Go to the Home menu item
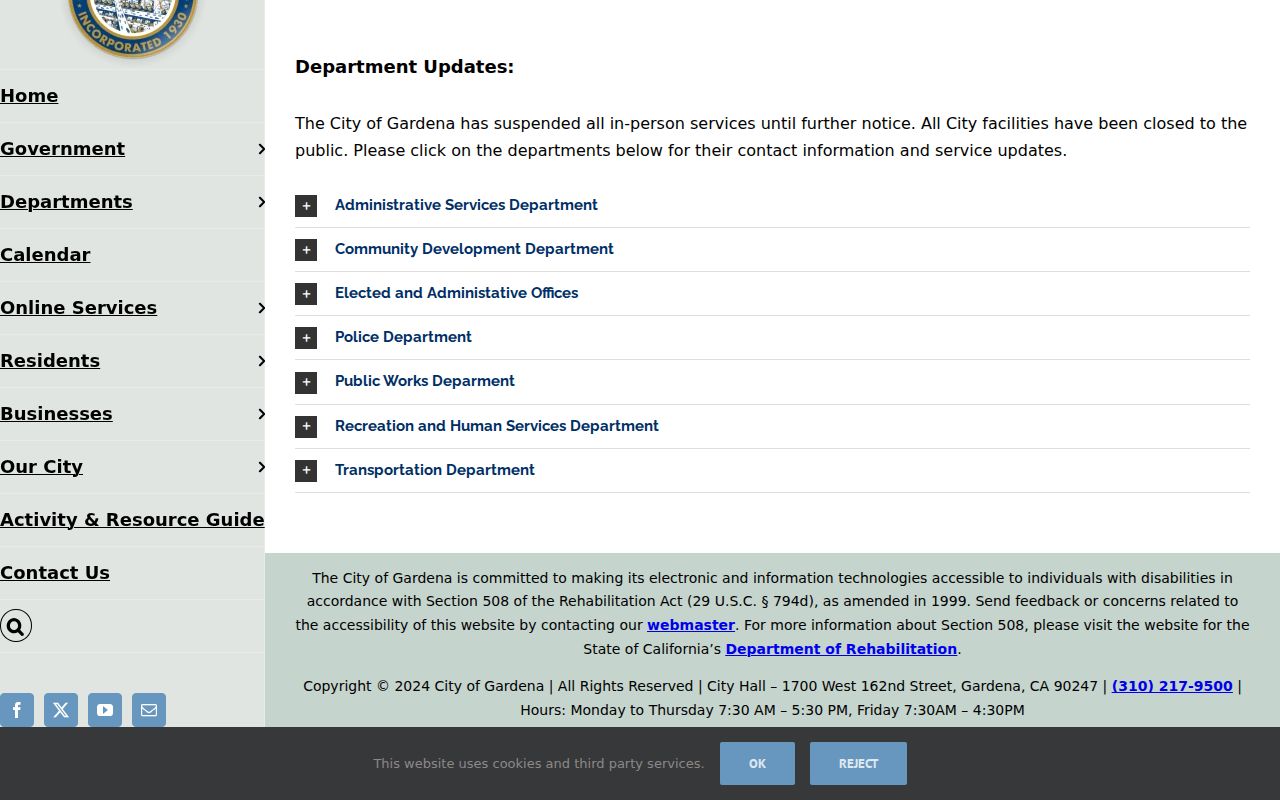1280x800 pixels. [29, 96]
